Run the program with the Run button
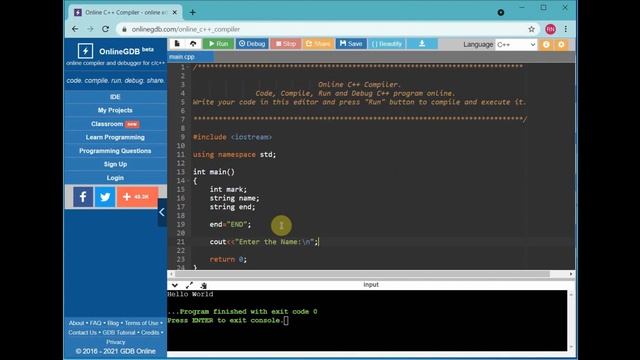This screenshot has width=640, height=360. 218,44
